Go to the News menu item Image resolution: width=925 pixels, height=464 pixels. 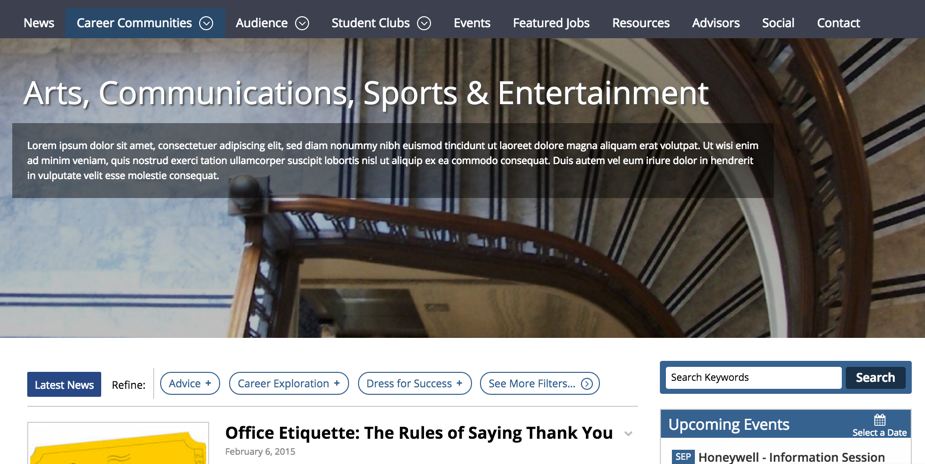pyautogui.click(x=39, y=23)
